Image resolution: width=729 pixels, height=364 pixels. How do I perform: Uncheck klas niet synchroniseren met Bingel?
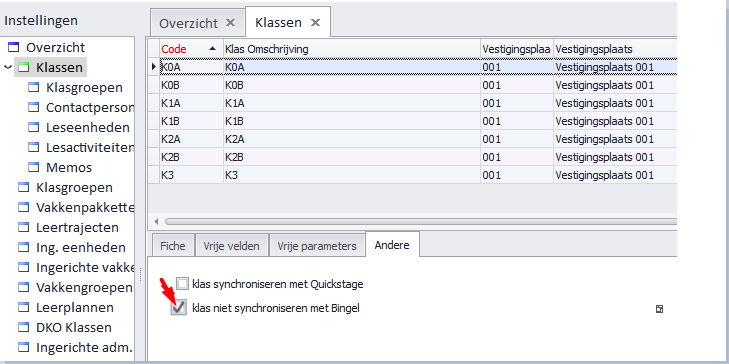click(x=178, y=308)
